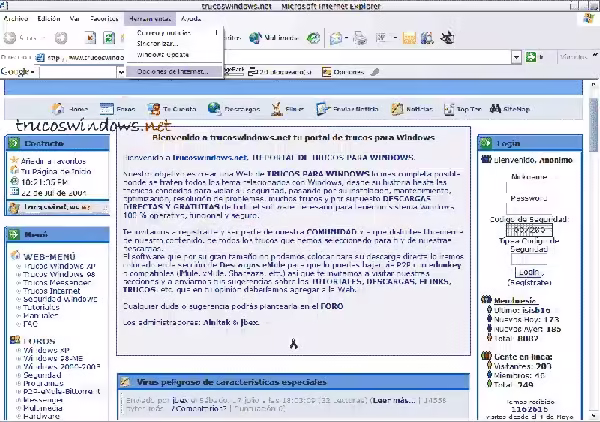This screenshot has width=600, height=422.
Task: Open the Google search box dropdown arrow
Action: 121,72
